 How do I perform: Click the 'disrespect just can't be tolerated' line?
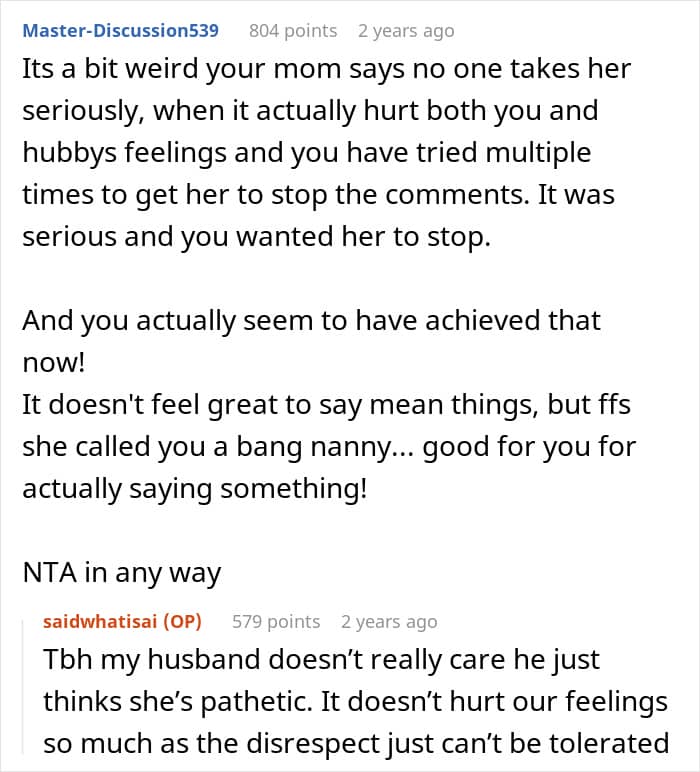click(355, 743)
